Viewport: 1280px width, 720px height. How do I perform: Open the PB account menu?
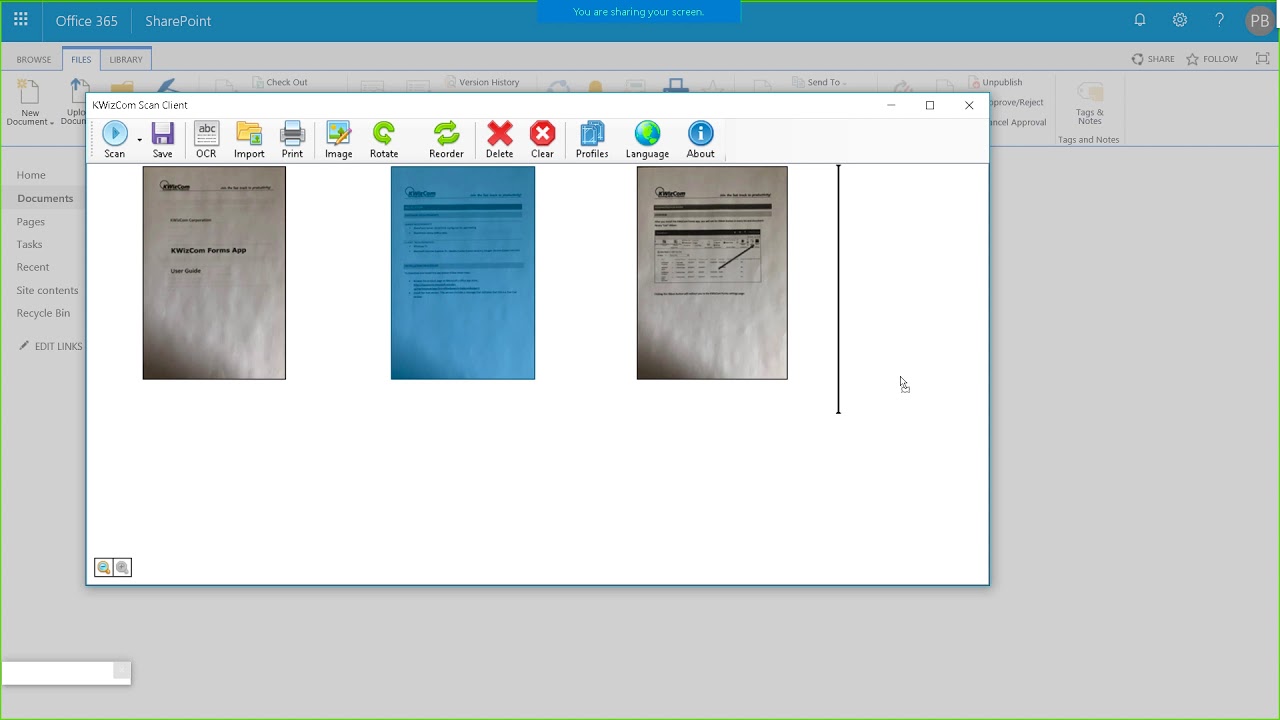(x=1260, y=21)
